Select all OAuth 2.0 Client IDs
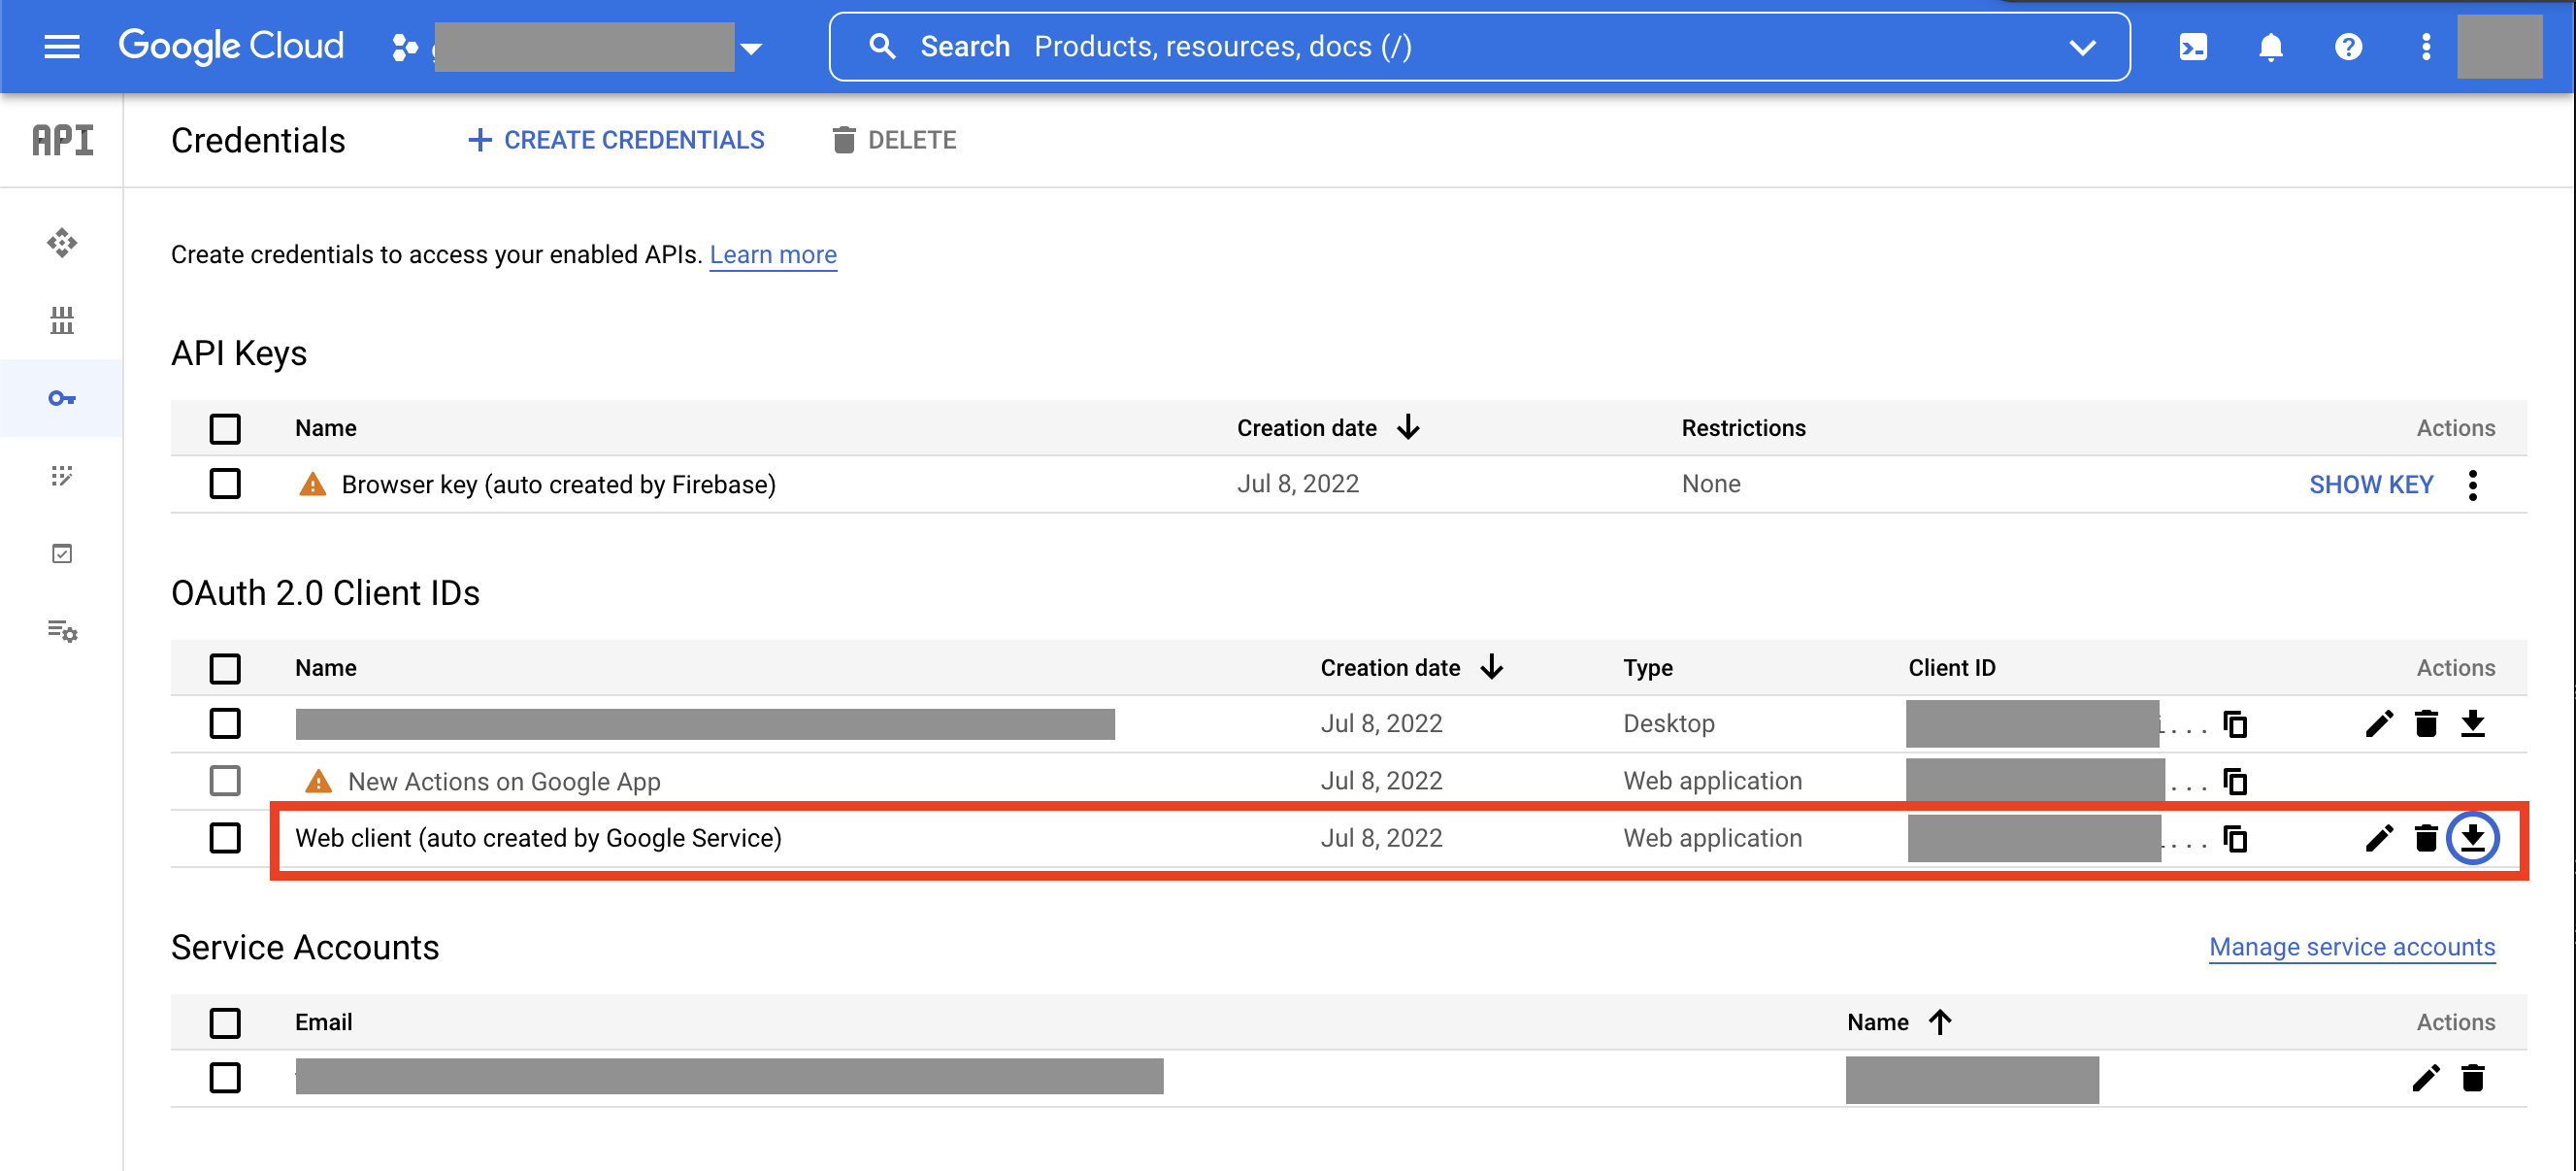The width and height of the screenshot is (2576, 1171). 225,667
